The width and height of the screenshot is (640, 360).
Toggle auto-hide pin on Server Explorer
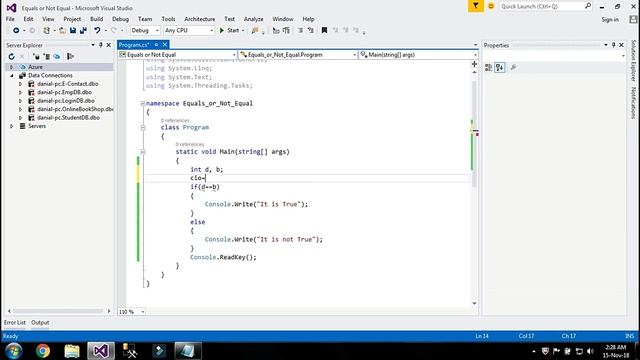click(101, 45)
